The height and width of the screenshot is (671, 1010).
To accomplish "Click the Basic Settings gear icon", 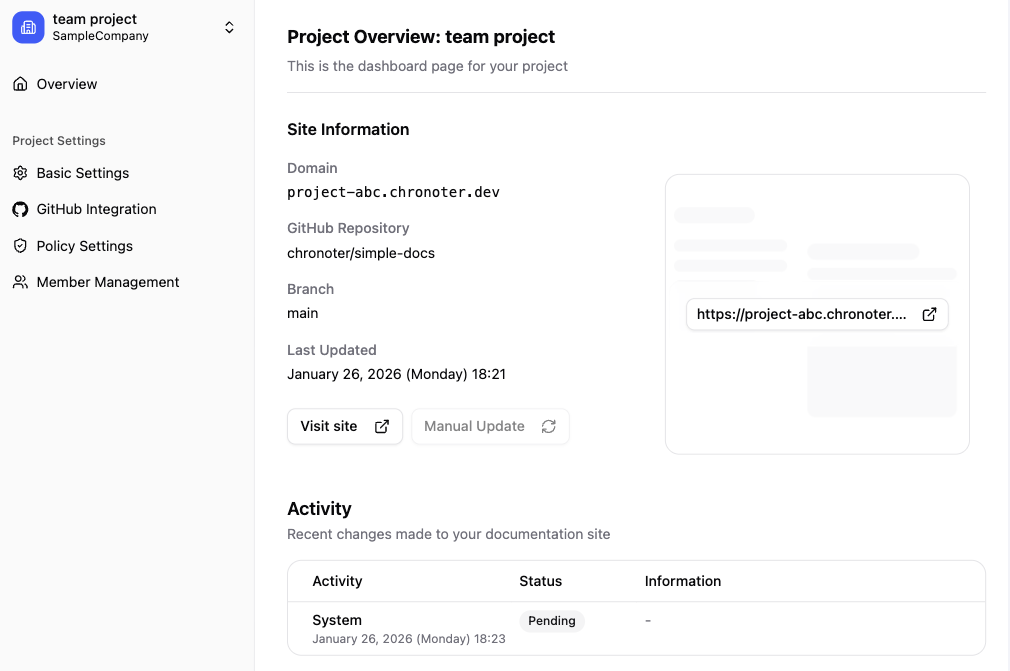I will pos(20,173).
